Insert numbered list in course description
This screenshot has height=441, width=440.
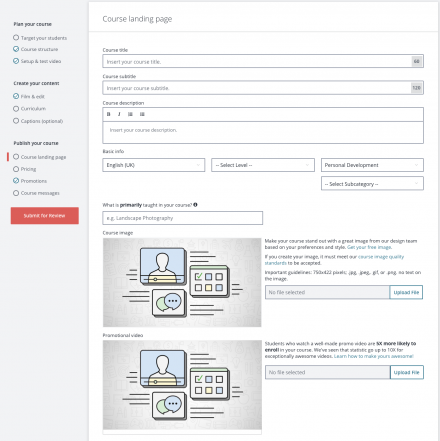130,114
